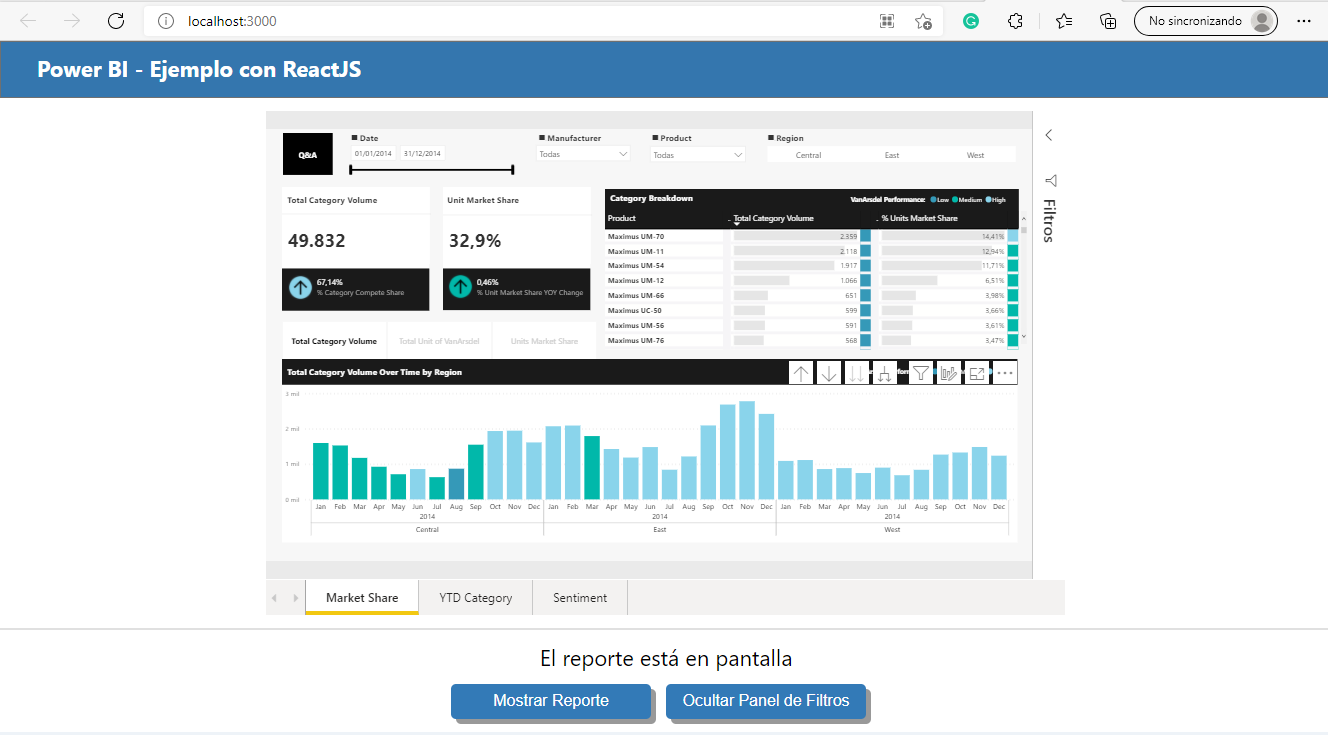
Task: Open focus mode for the volume chart
Action: coord(976,372)
